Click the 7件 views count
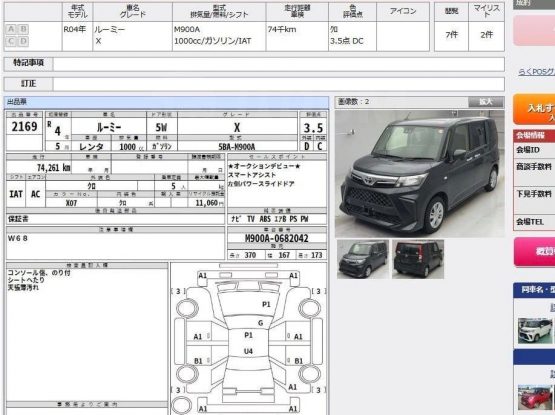This screenshot has height=415, width=555. pos(451,35)
